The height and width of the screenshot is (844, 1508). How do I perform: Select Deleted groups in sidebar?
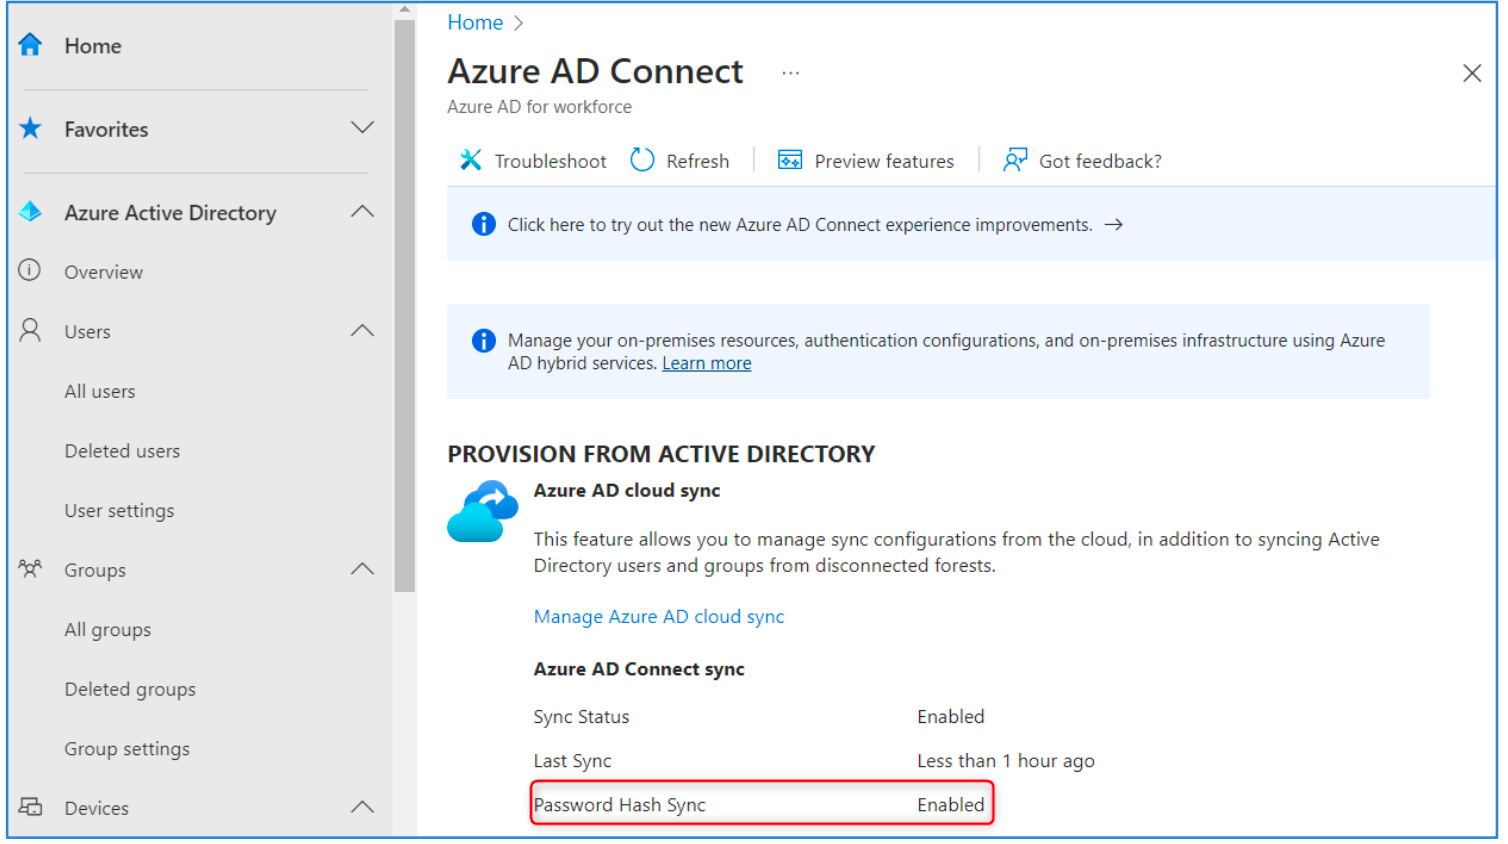click(130, 689)
